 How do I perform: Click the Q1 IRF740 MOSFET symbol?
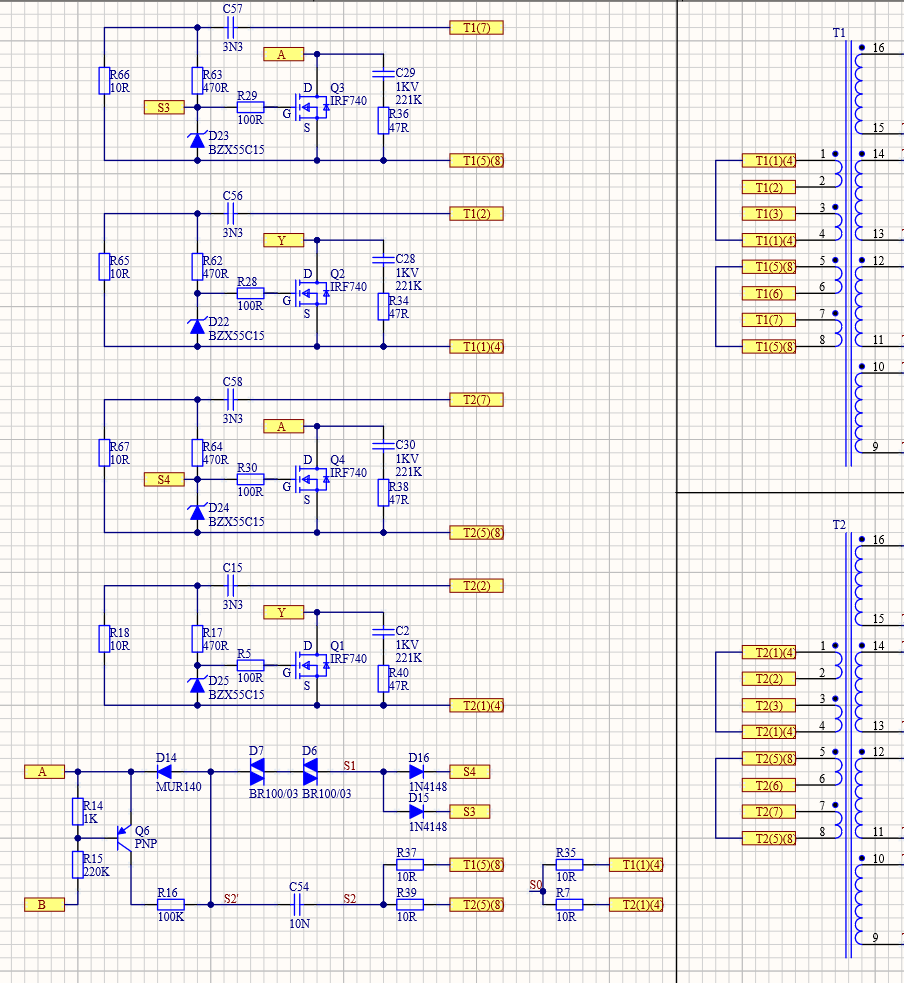pyautogui.click(x=312, y=666)
